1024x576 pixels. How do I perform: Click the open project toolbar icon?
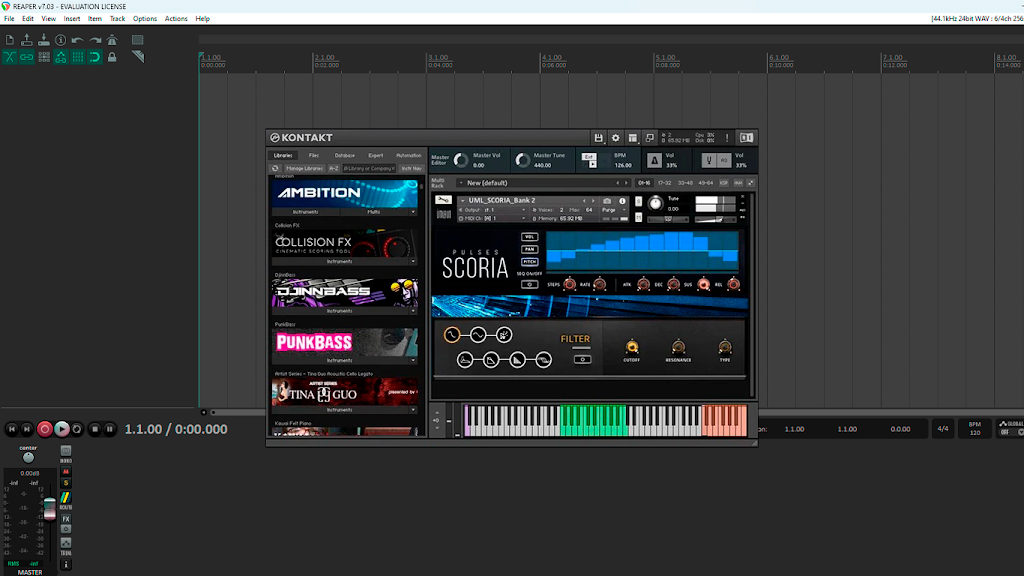click(x=27, y=40)
